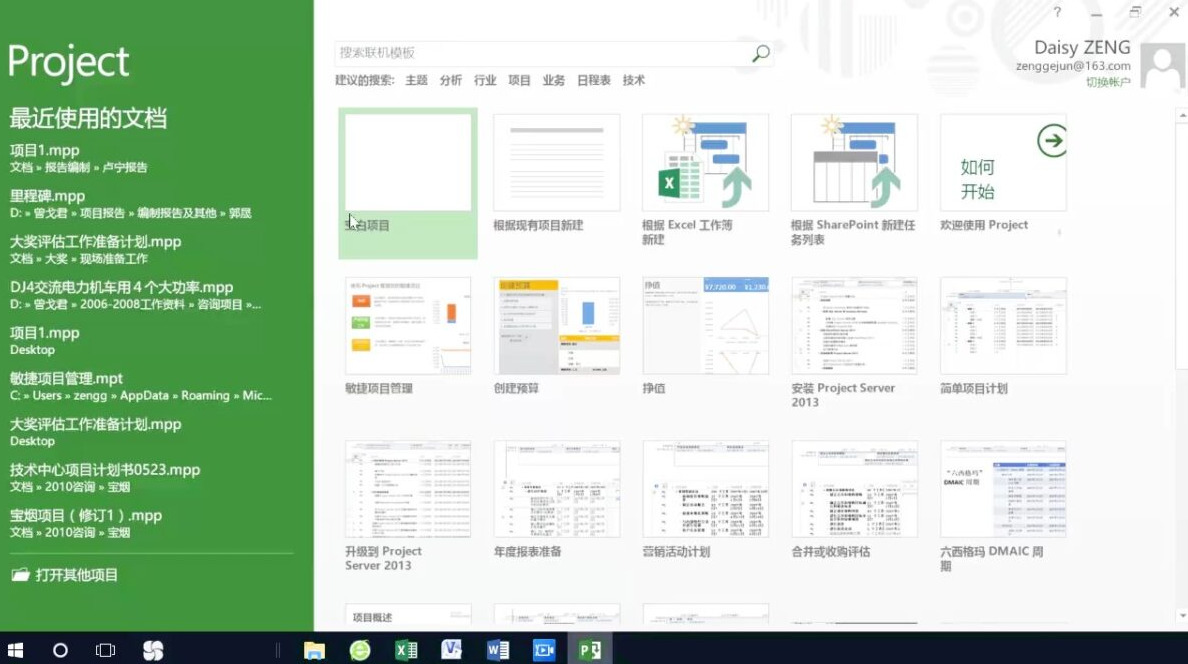Open the screen recorder app on taskbar
Image resolution: width=1188 pixels, height=664 pixels.
(544, 650)
